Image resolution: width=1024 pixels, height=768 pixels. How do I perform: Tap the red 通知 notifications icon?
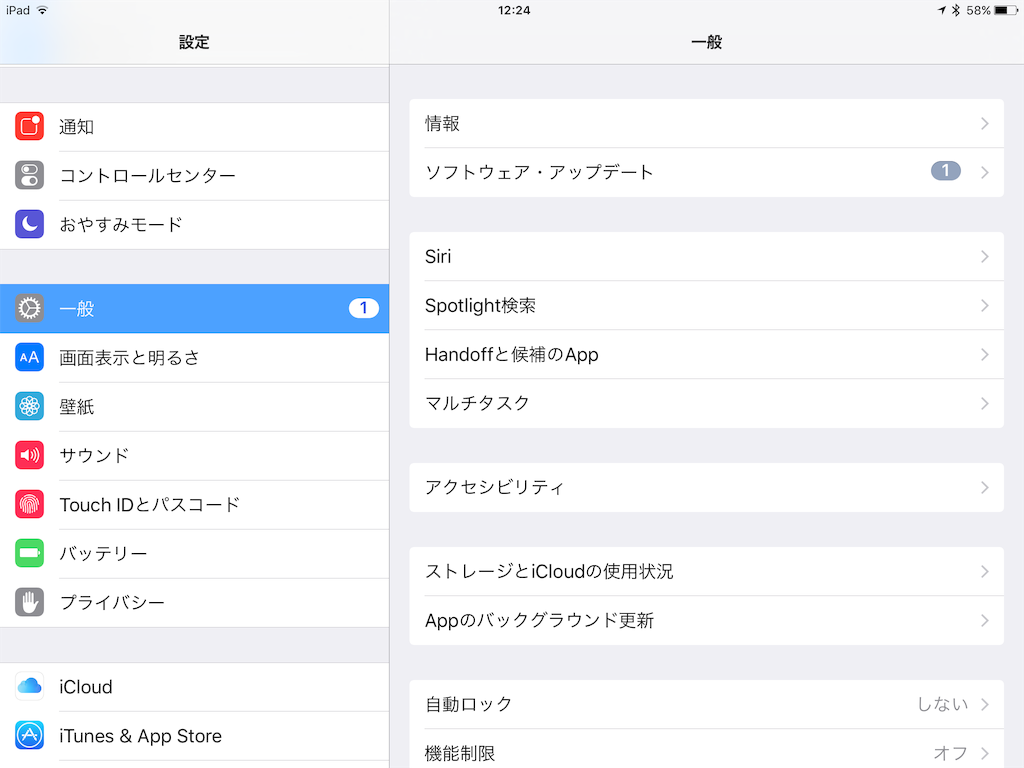point(29,127)
